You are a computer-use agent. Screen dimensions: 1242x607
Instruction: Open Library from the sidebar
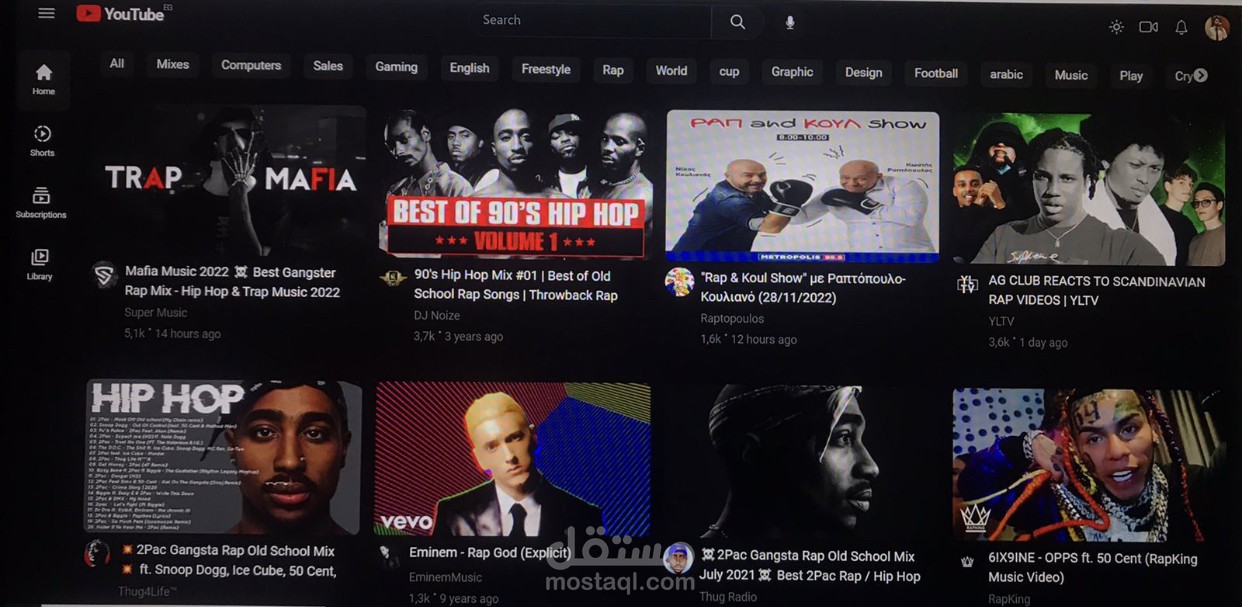pyautogui.click(x=39, y=264)
